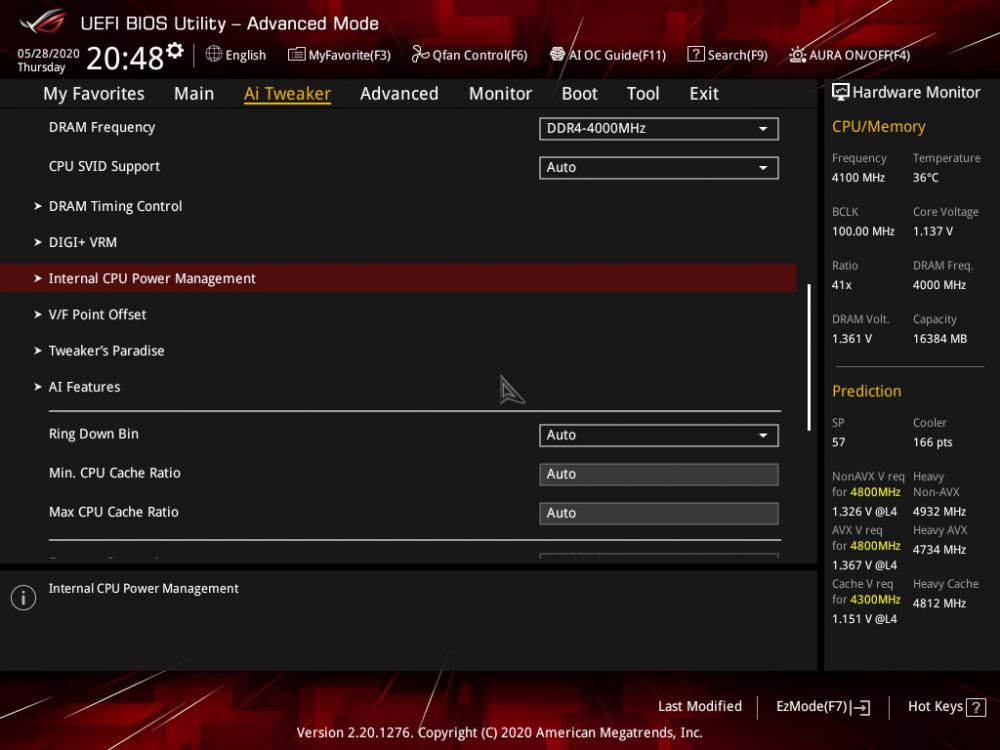Screen dimensions: 1000x750
Task: Click the 16384 MB capacity value
Action: (x=939, y=339)
